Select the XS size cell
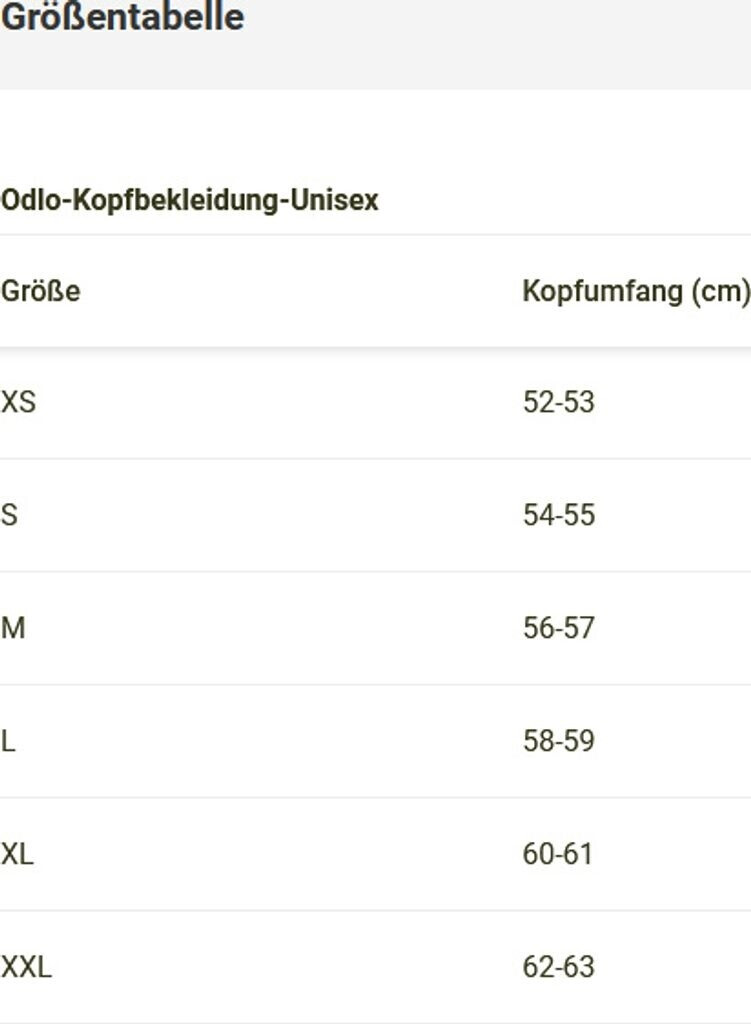This screenshot has width=751, height=1024. pos(18,402)
